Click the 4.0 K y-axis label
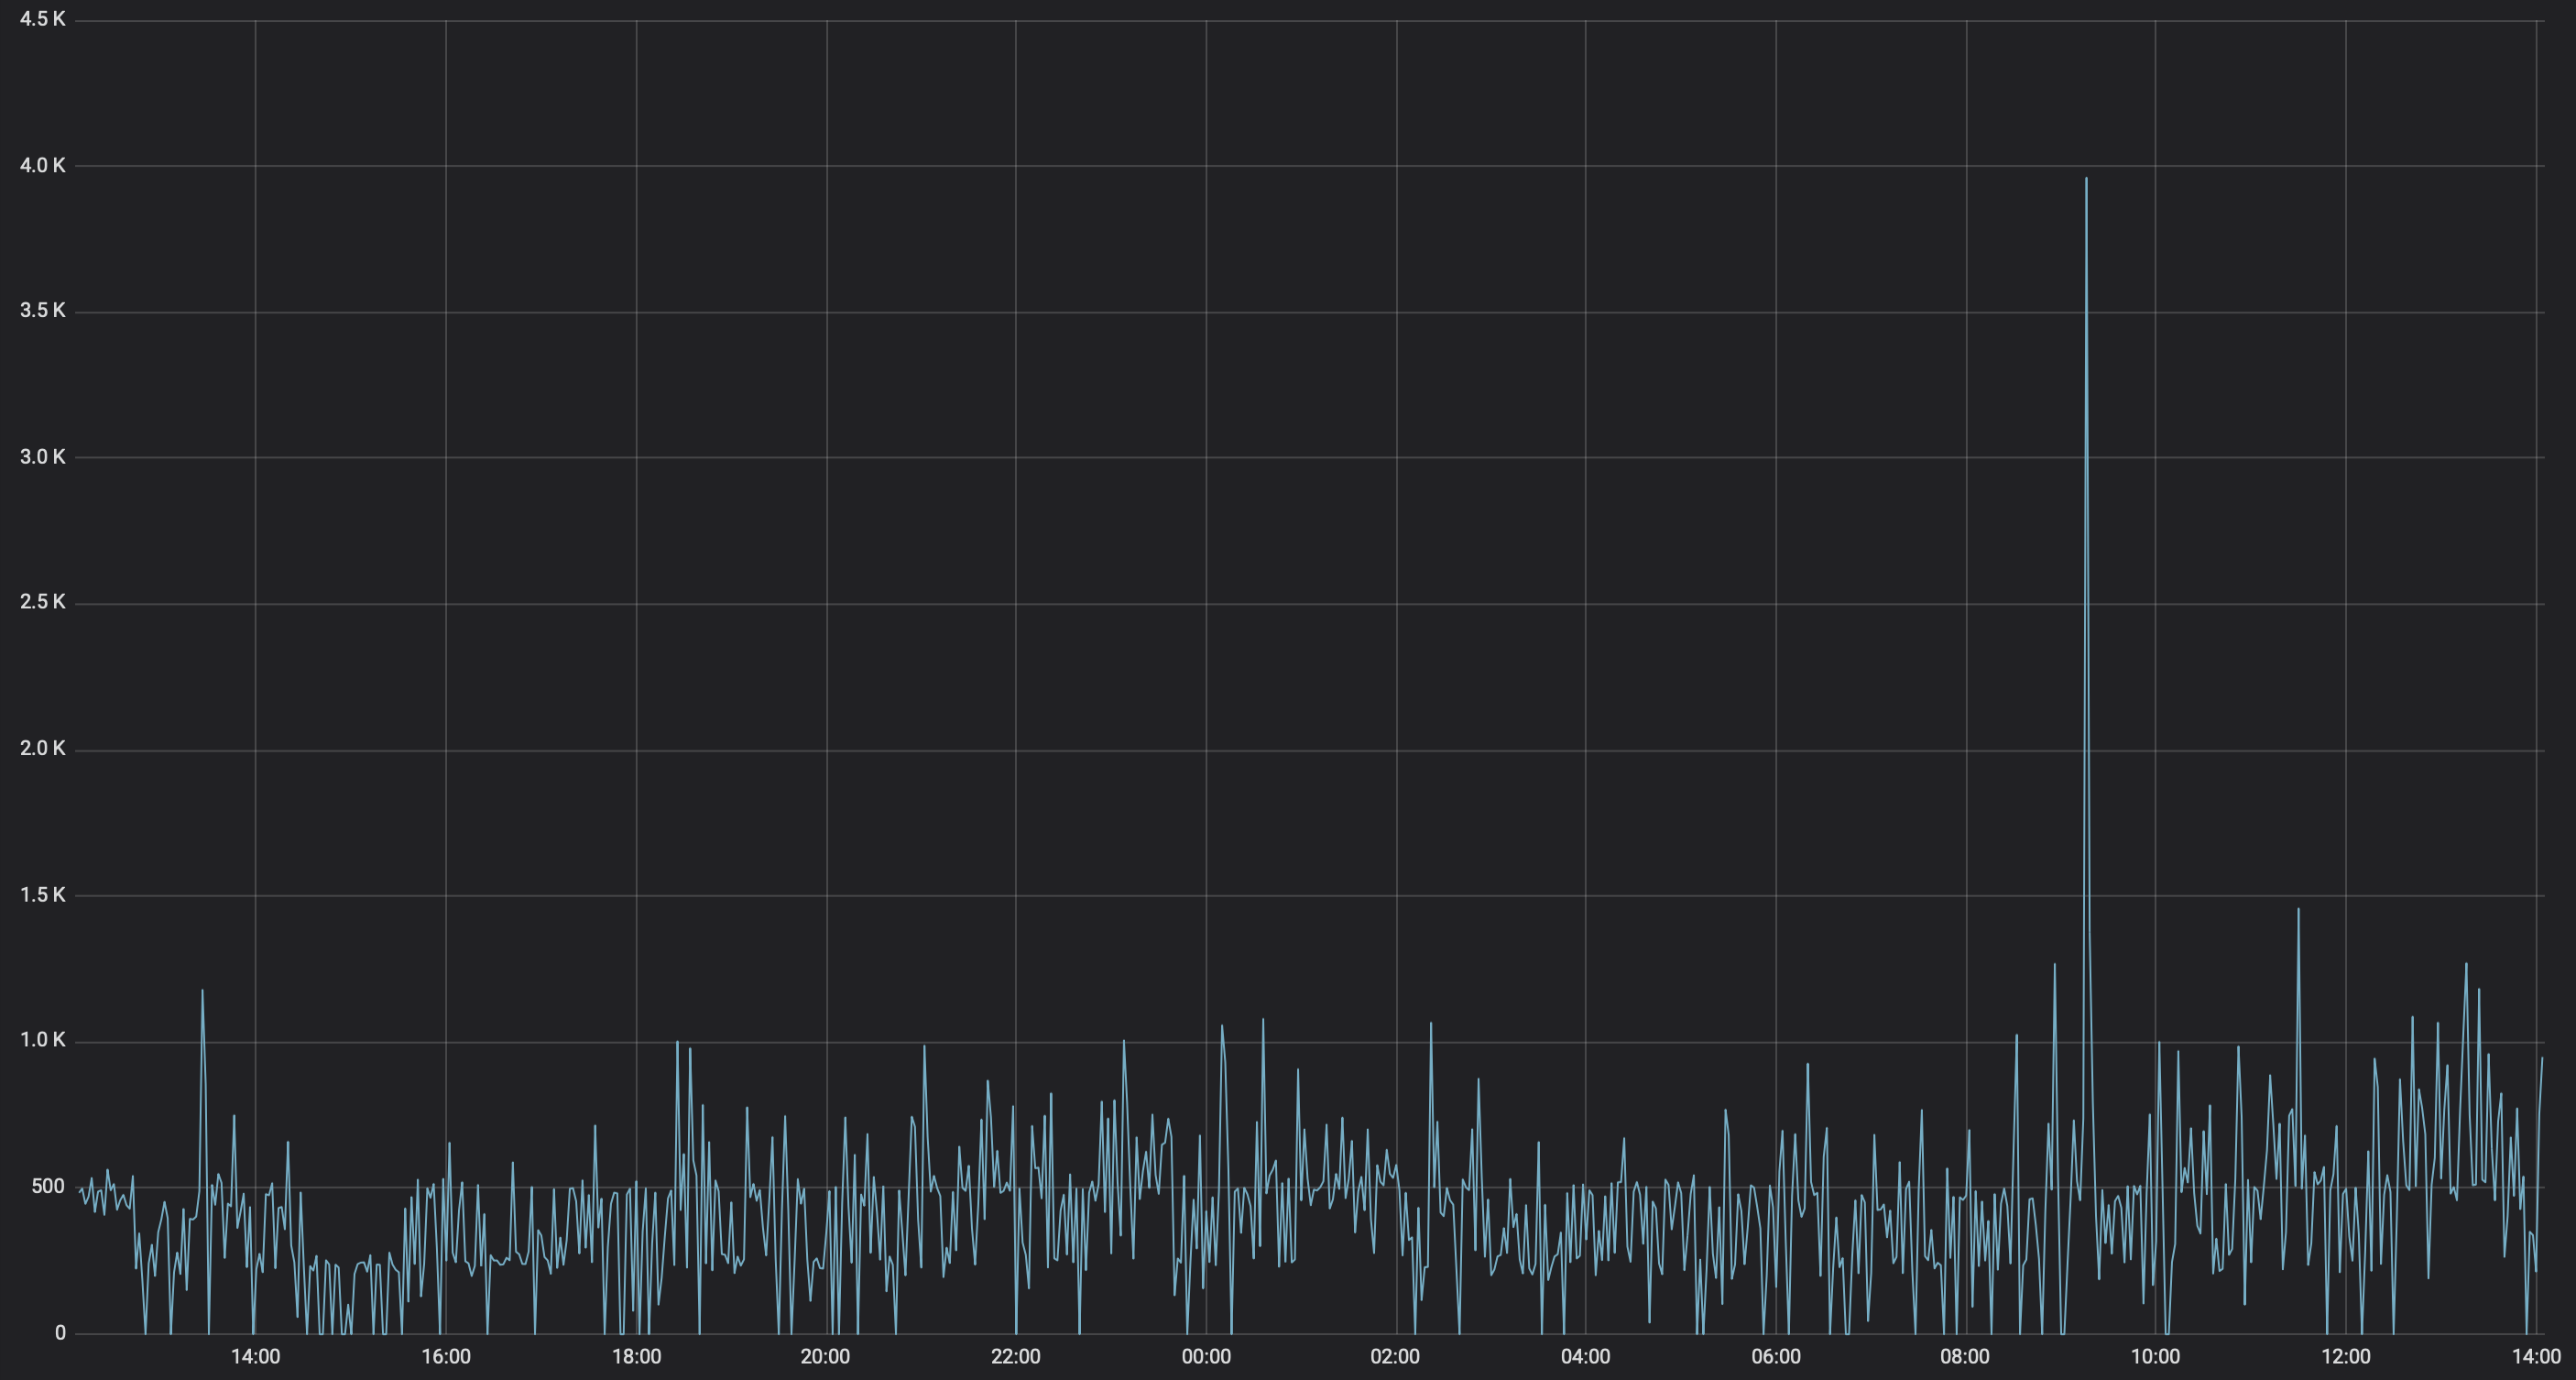Image resolution: width=2576 pixels, height=1380 pixels. pyautogui.click(x=42, y=165)
